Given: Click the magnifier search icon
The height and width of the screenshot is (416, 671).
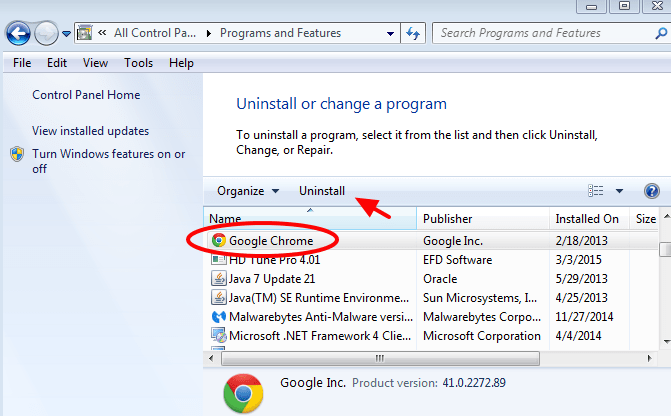Looking at the screenshot, I should click(x=661, y=33).
